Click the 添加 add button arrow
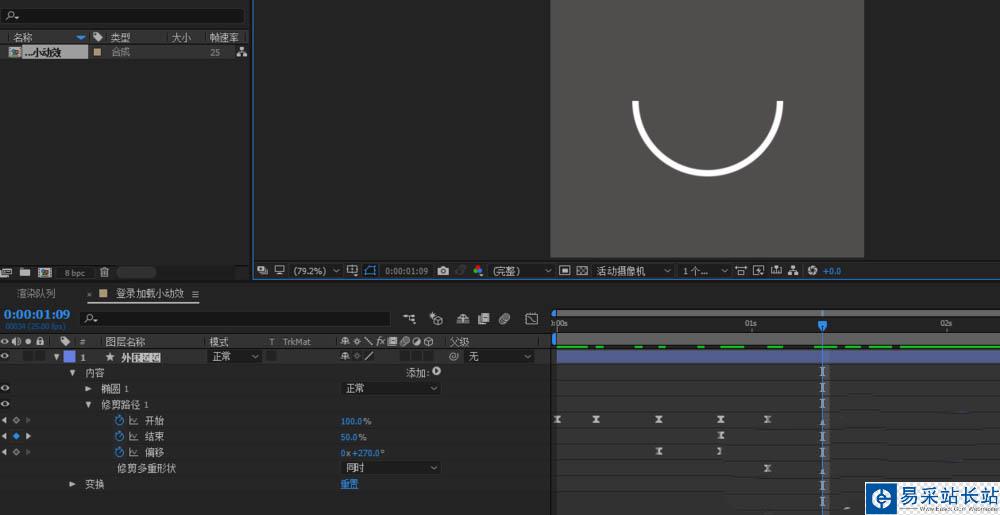Screen dimensions: 1000x515 436,372
